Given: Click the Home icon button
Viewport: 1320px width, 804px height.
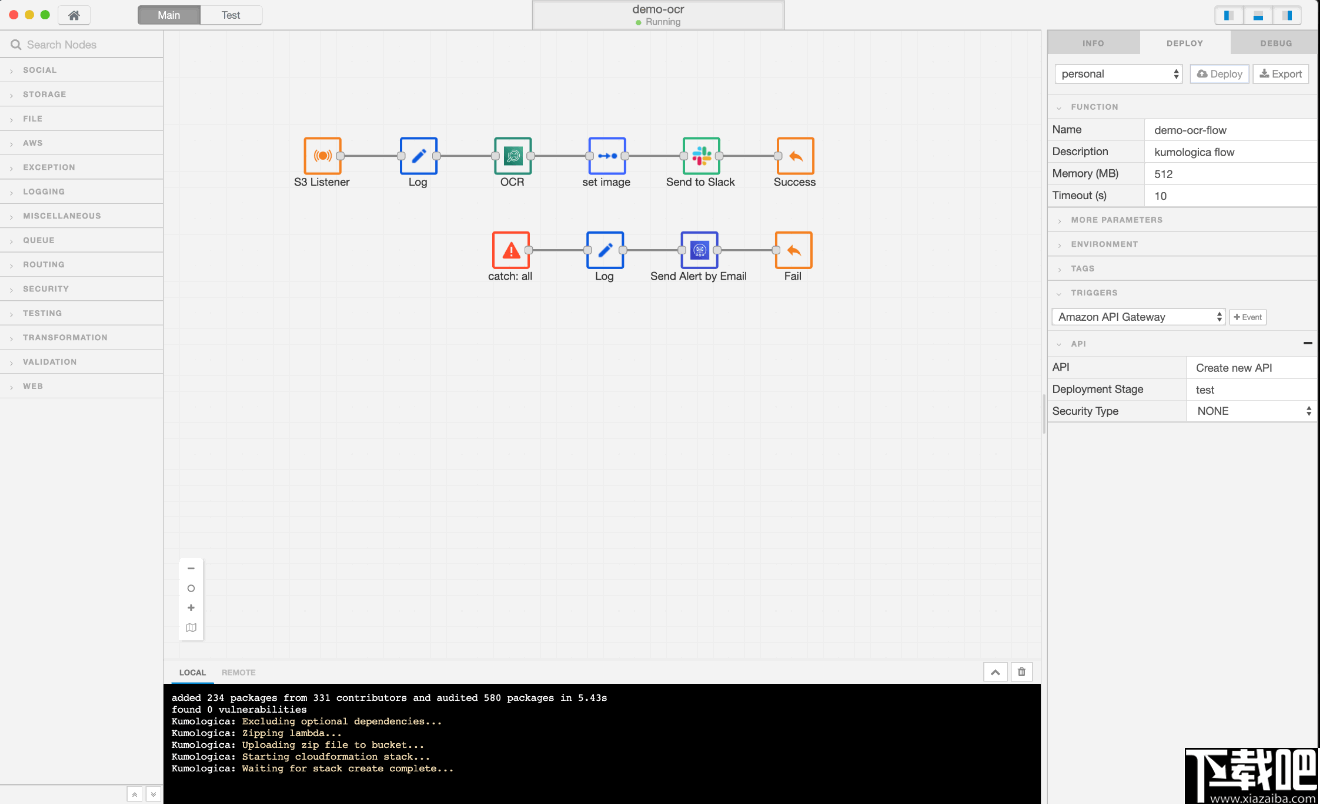Looking at the screenshot, I should pyautogui.click(x=74, y=15).
